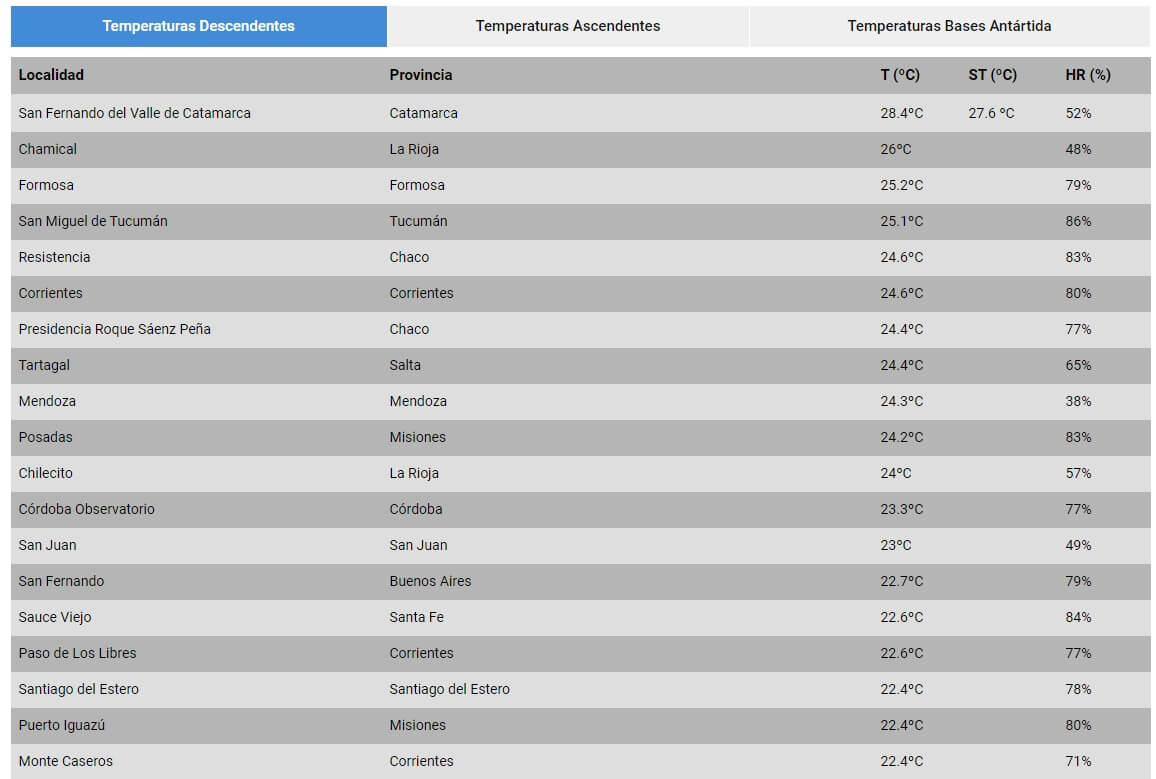Switch to the Temperaturas Ascendentes tab

pos(567,26)
